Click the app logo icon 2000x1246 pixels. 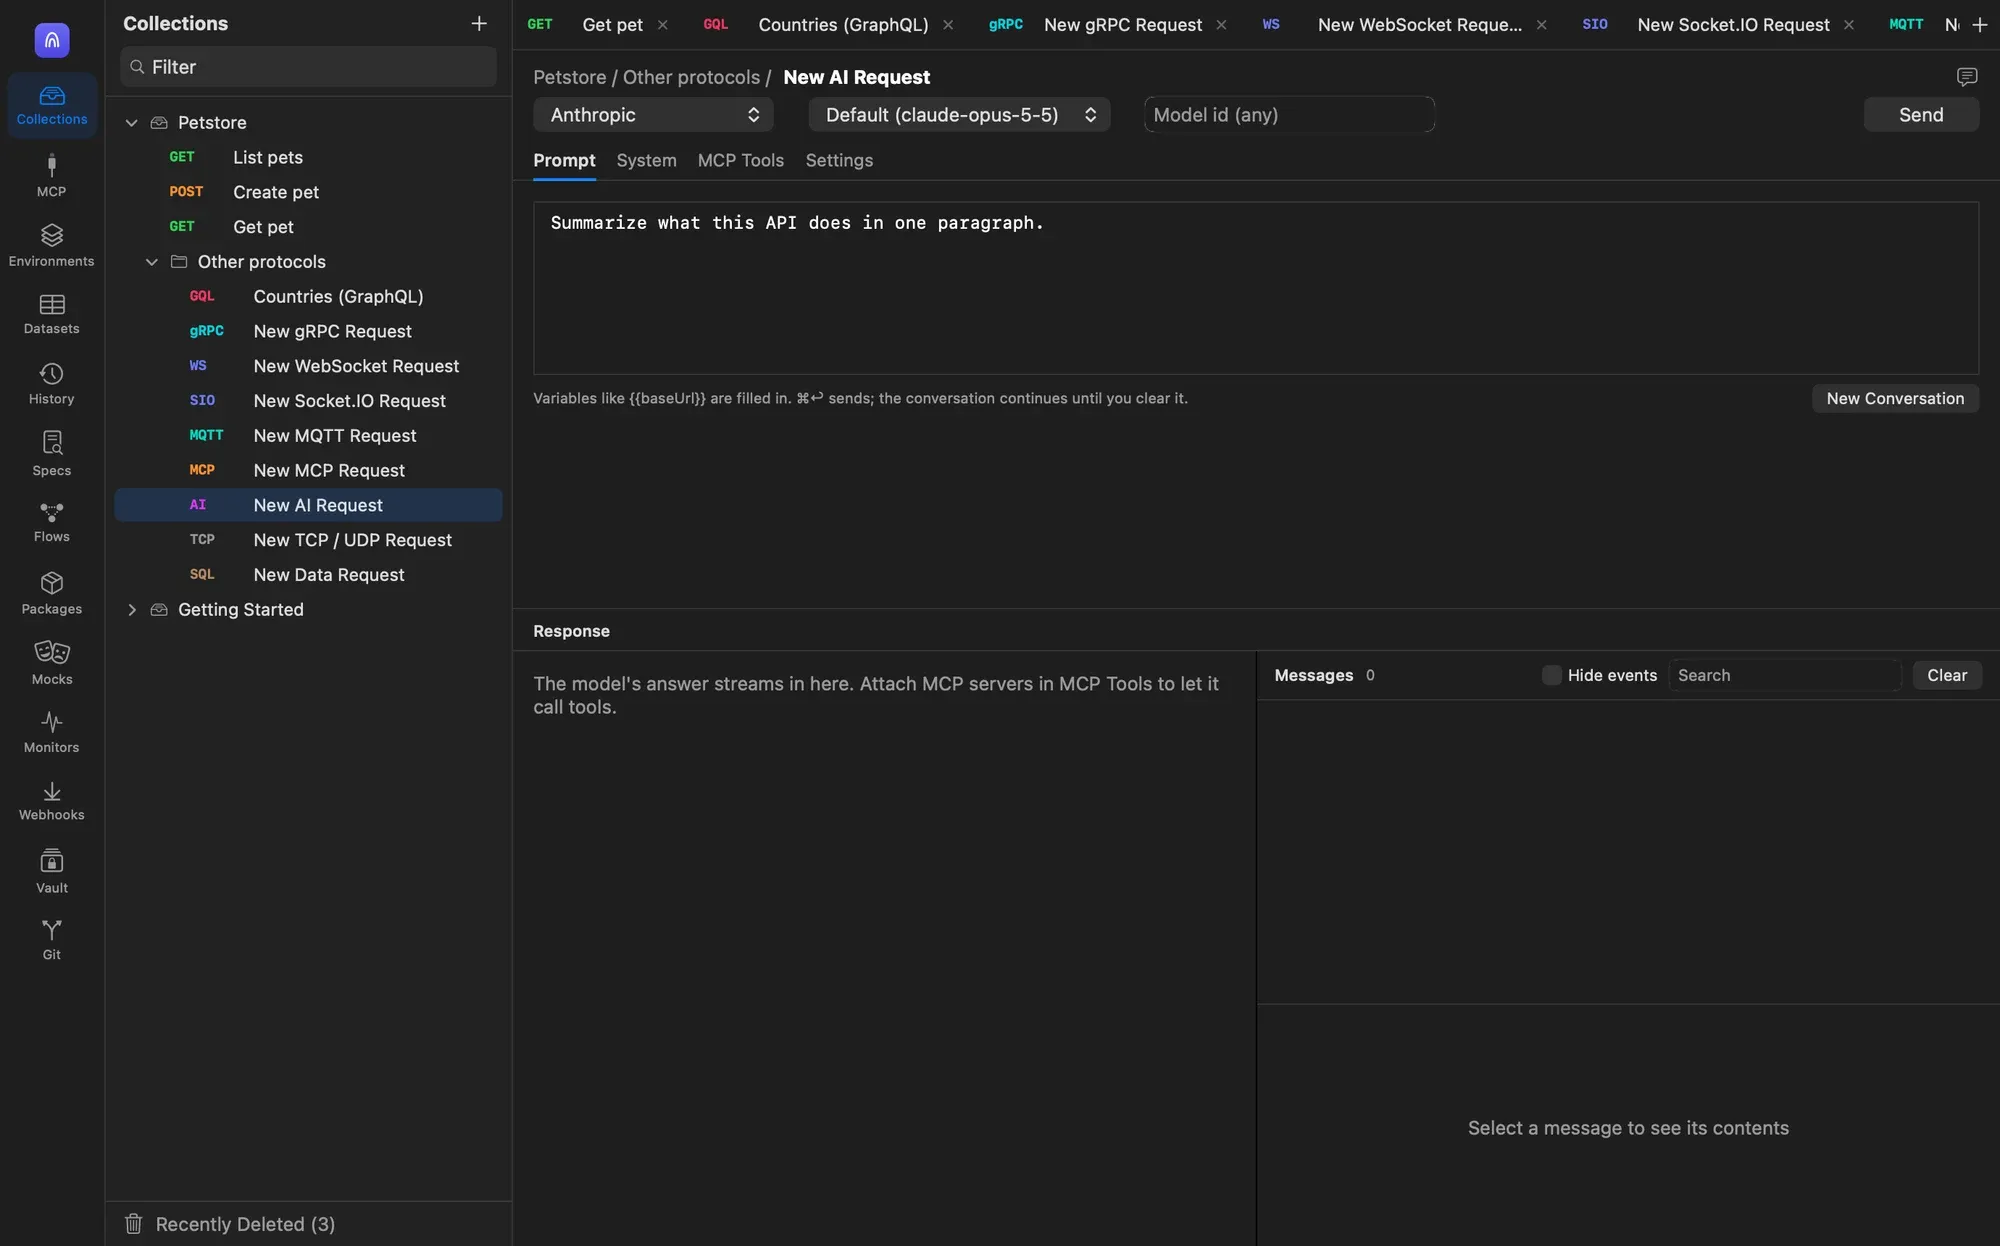pos(52,40)
